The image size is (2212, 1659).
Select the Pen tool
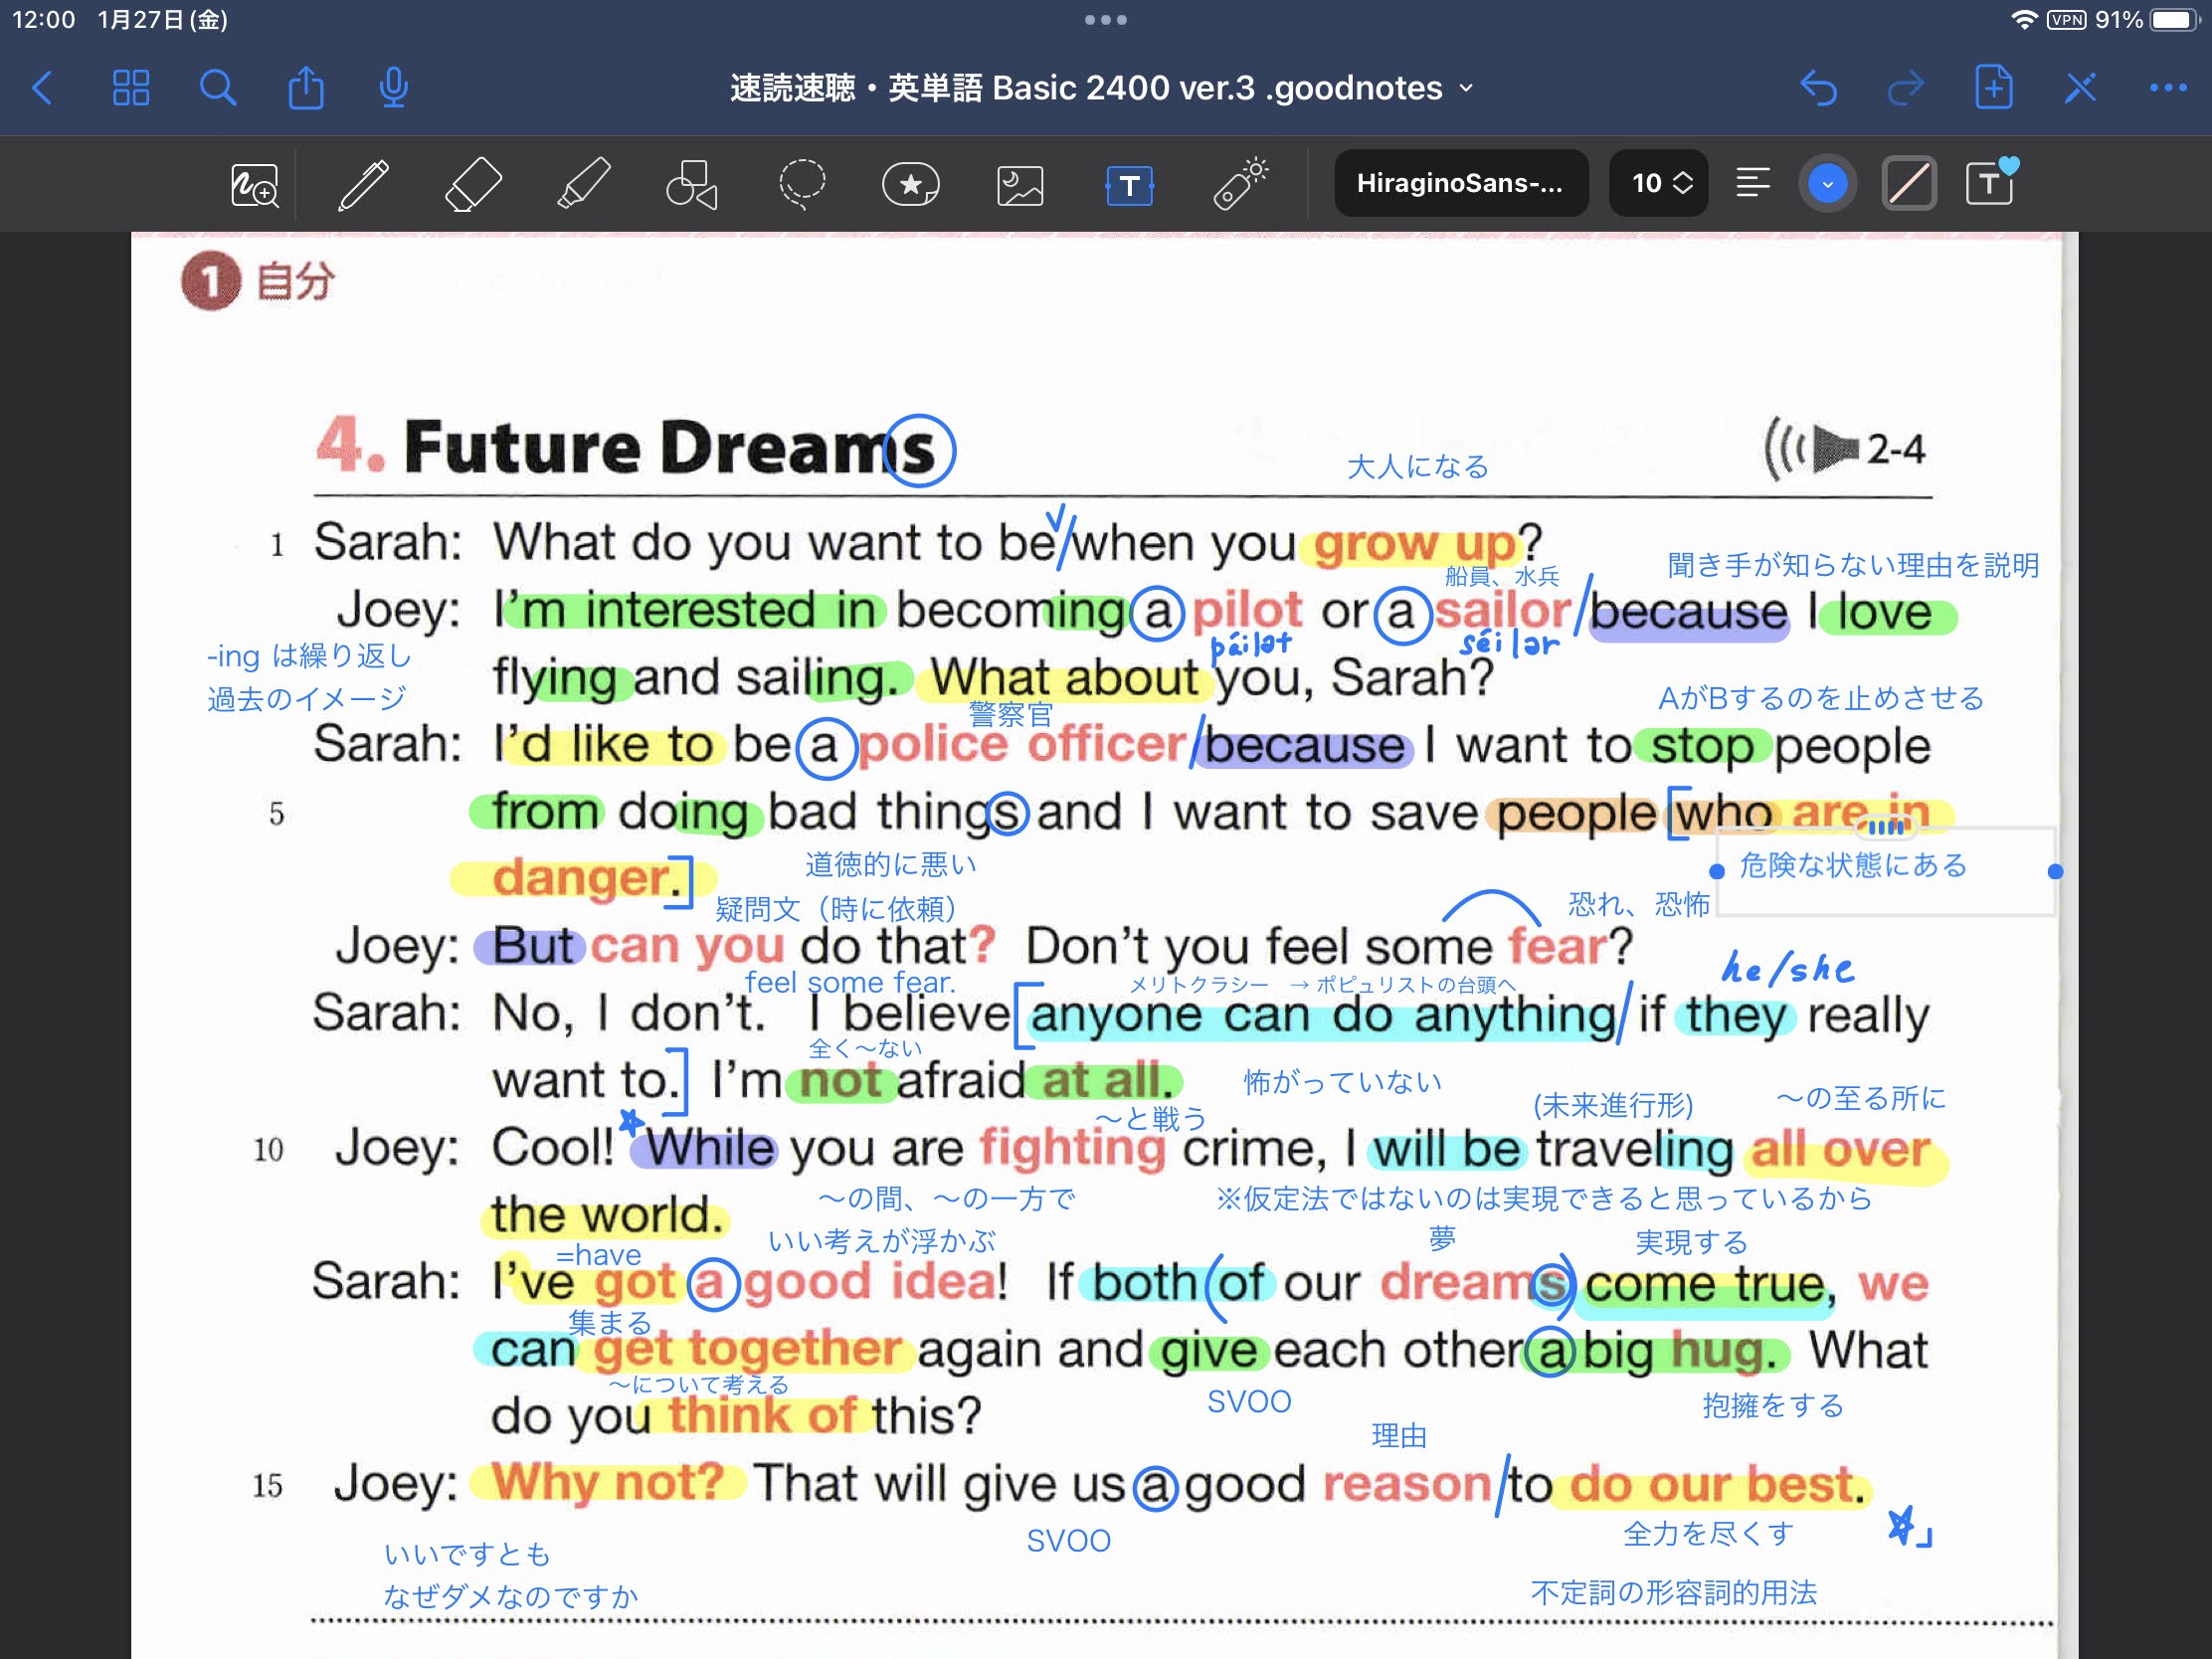click(363, 185)
